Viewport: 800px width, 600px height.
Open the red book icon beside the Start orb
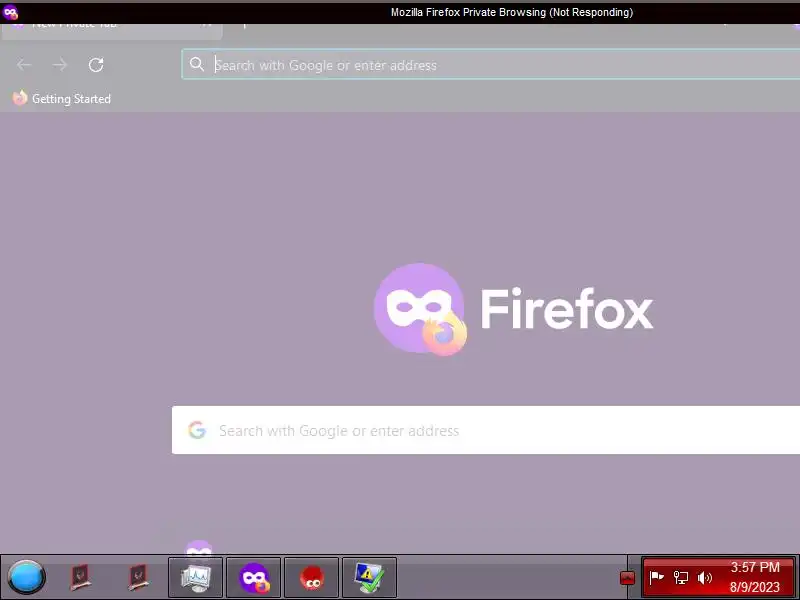pyautogui.click(x=80, y=577)
